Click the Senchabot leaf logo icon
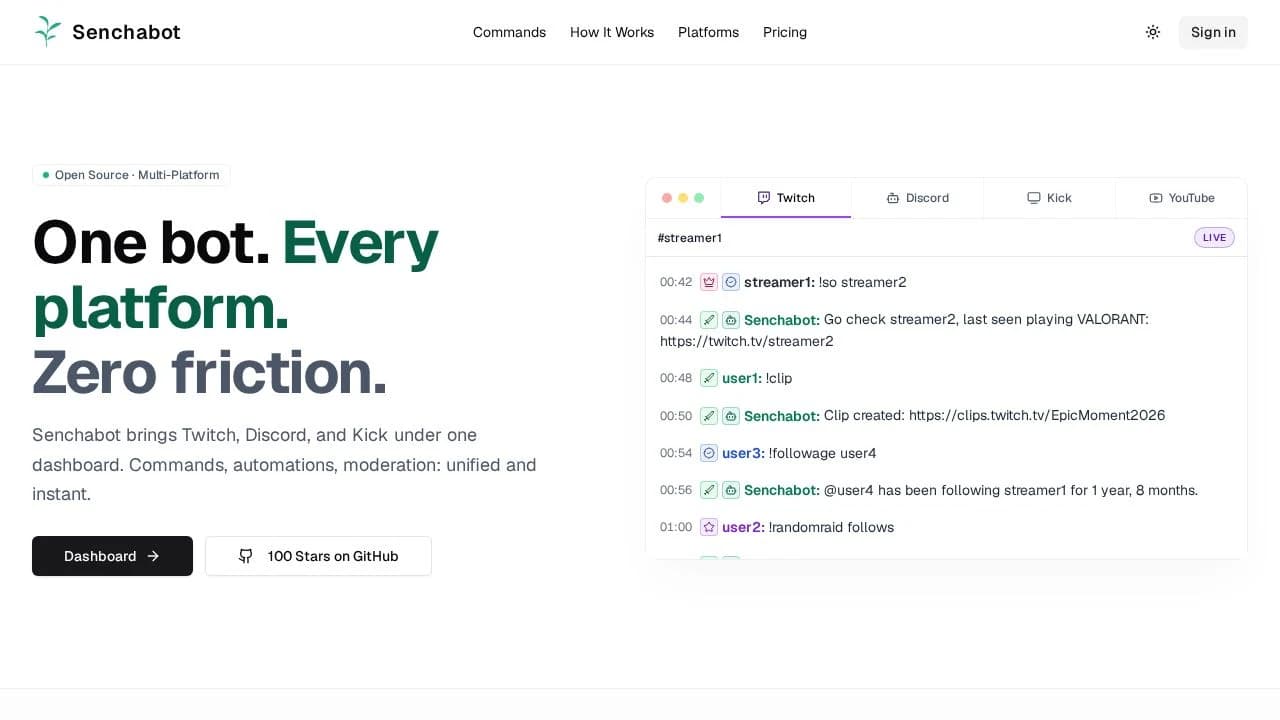This screenshot has width=1280, height=720. pyautogui.click(x=47, y=32)
